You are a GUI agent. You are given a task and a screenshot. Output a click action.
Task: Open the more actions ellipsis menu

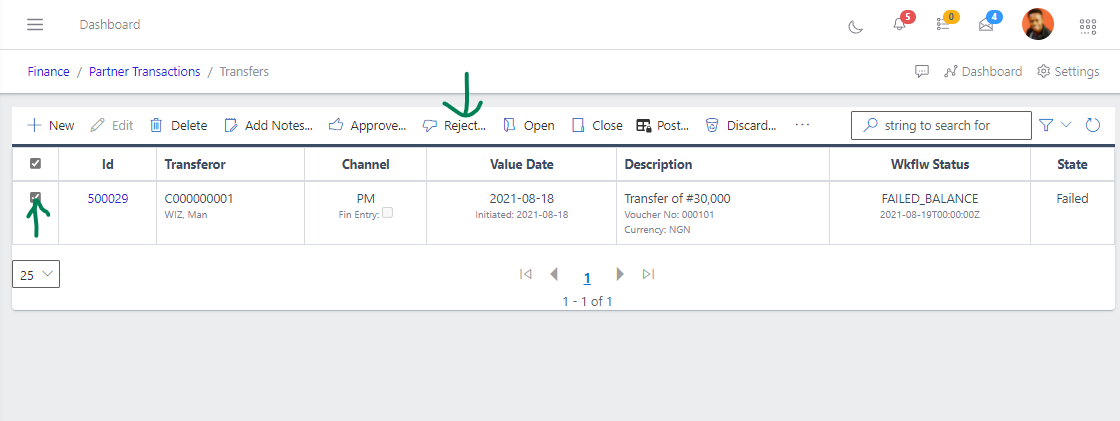(802, 124)
